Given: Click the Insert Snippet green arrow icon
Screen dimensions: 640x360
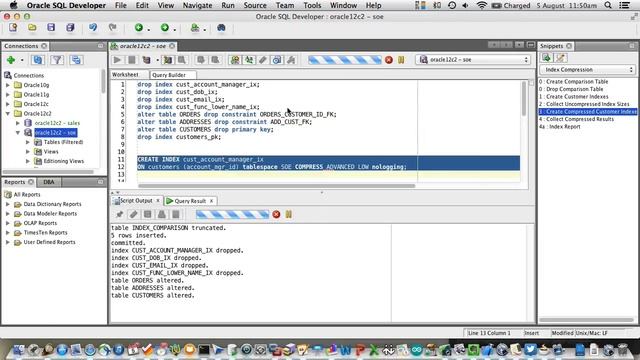Looking at the screenshot, I should pos(547,58).
